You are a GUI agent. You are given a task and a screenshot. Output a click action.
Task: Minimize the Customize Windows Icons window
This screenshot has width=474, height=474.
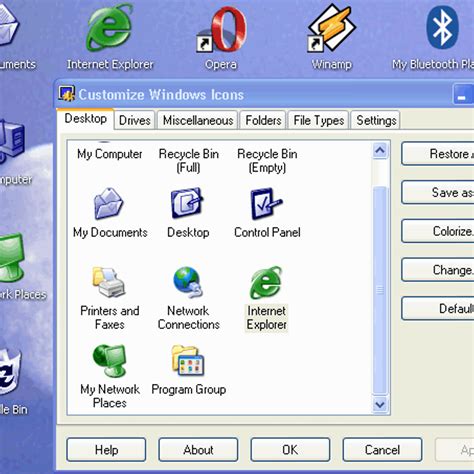tap(462, 94)
